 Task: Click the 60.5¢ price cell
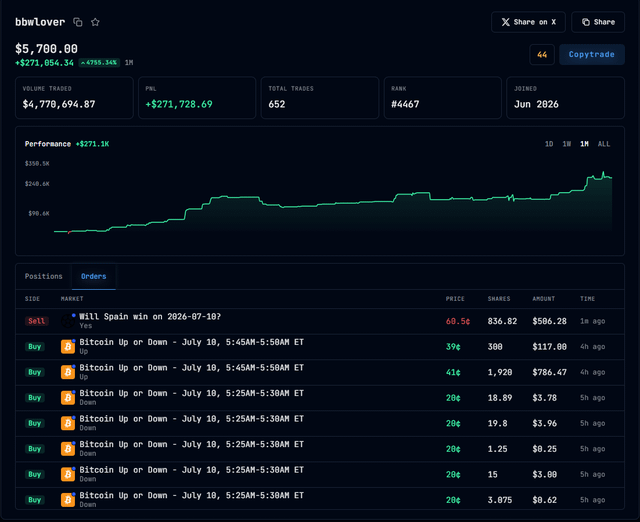pyautogui.click(x=458, y=321)
